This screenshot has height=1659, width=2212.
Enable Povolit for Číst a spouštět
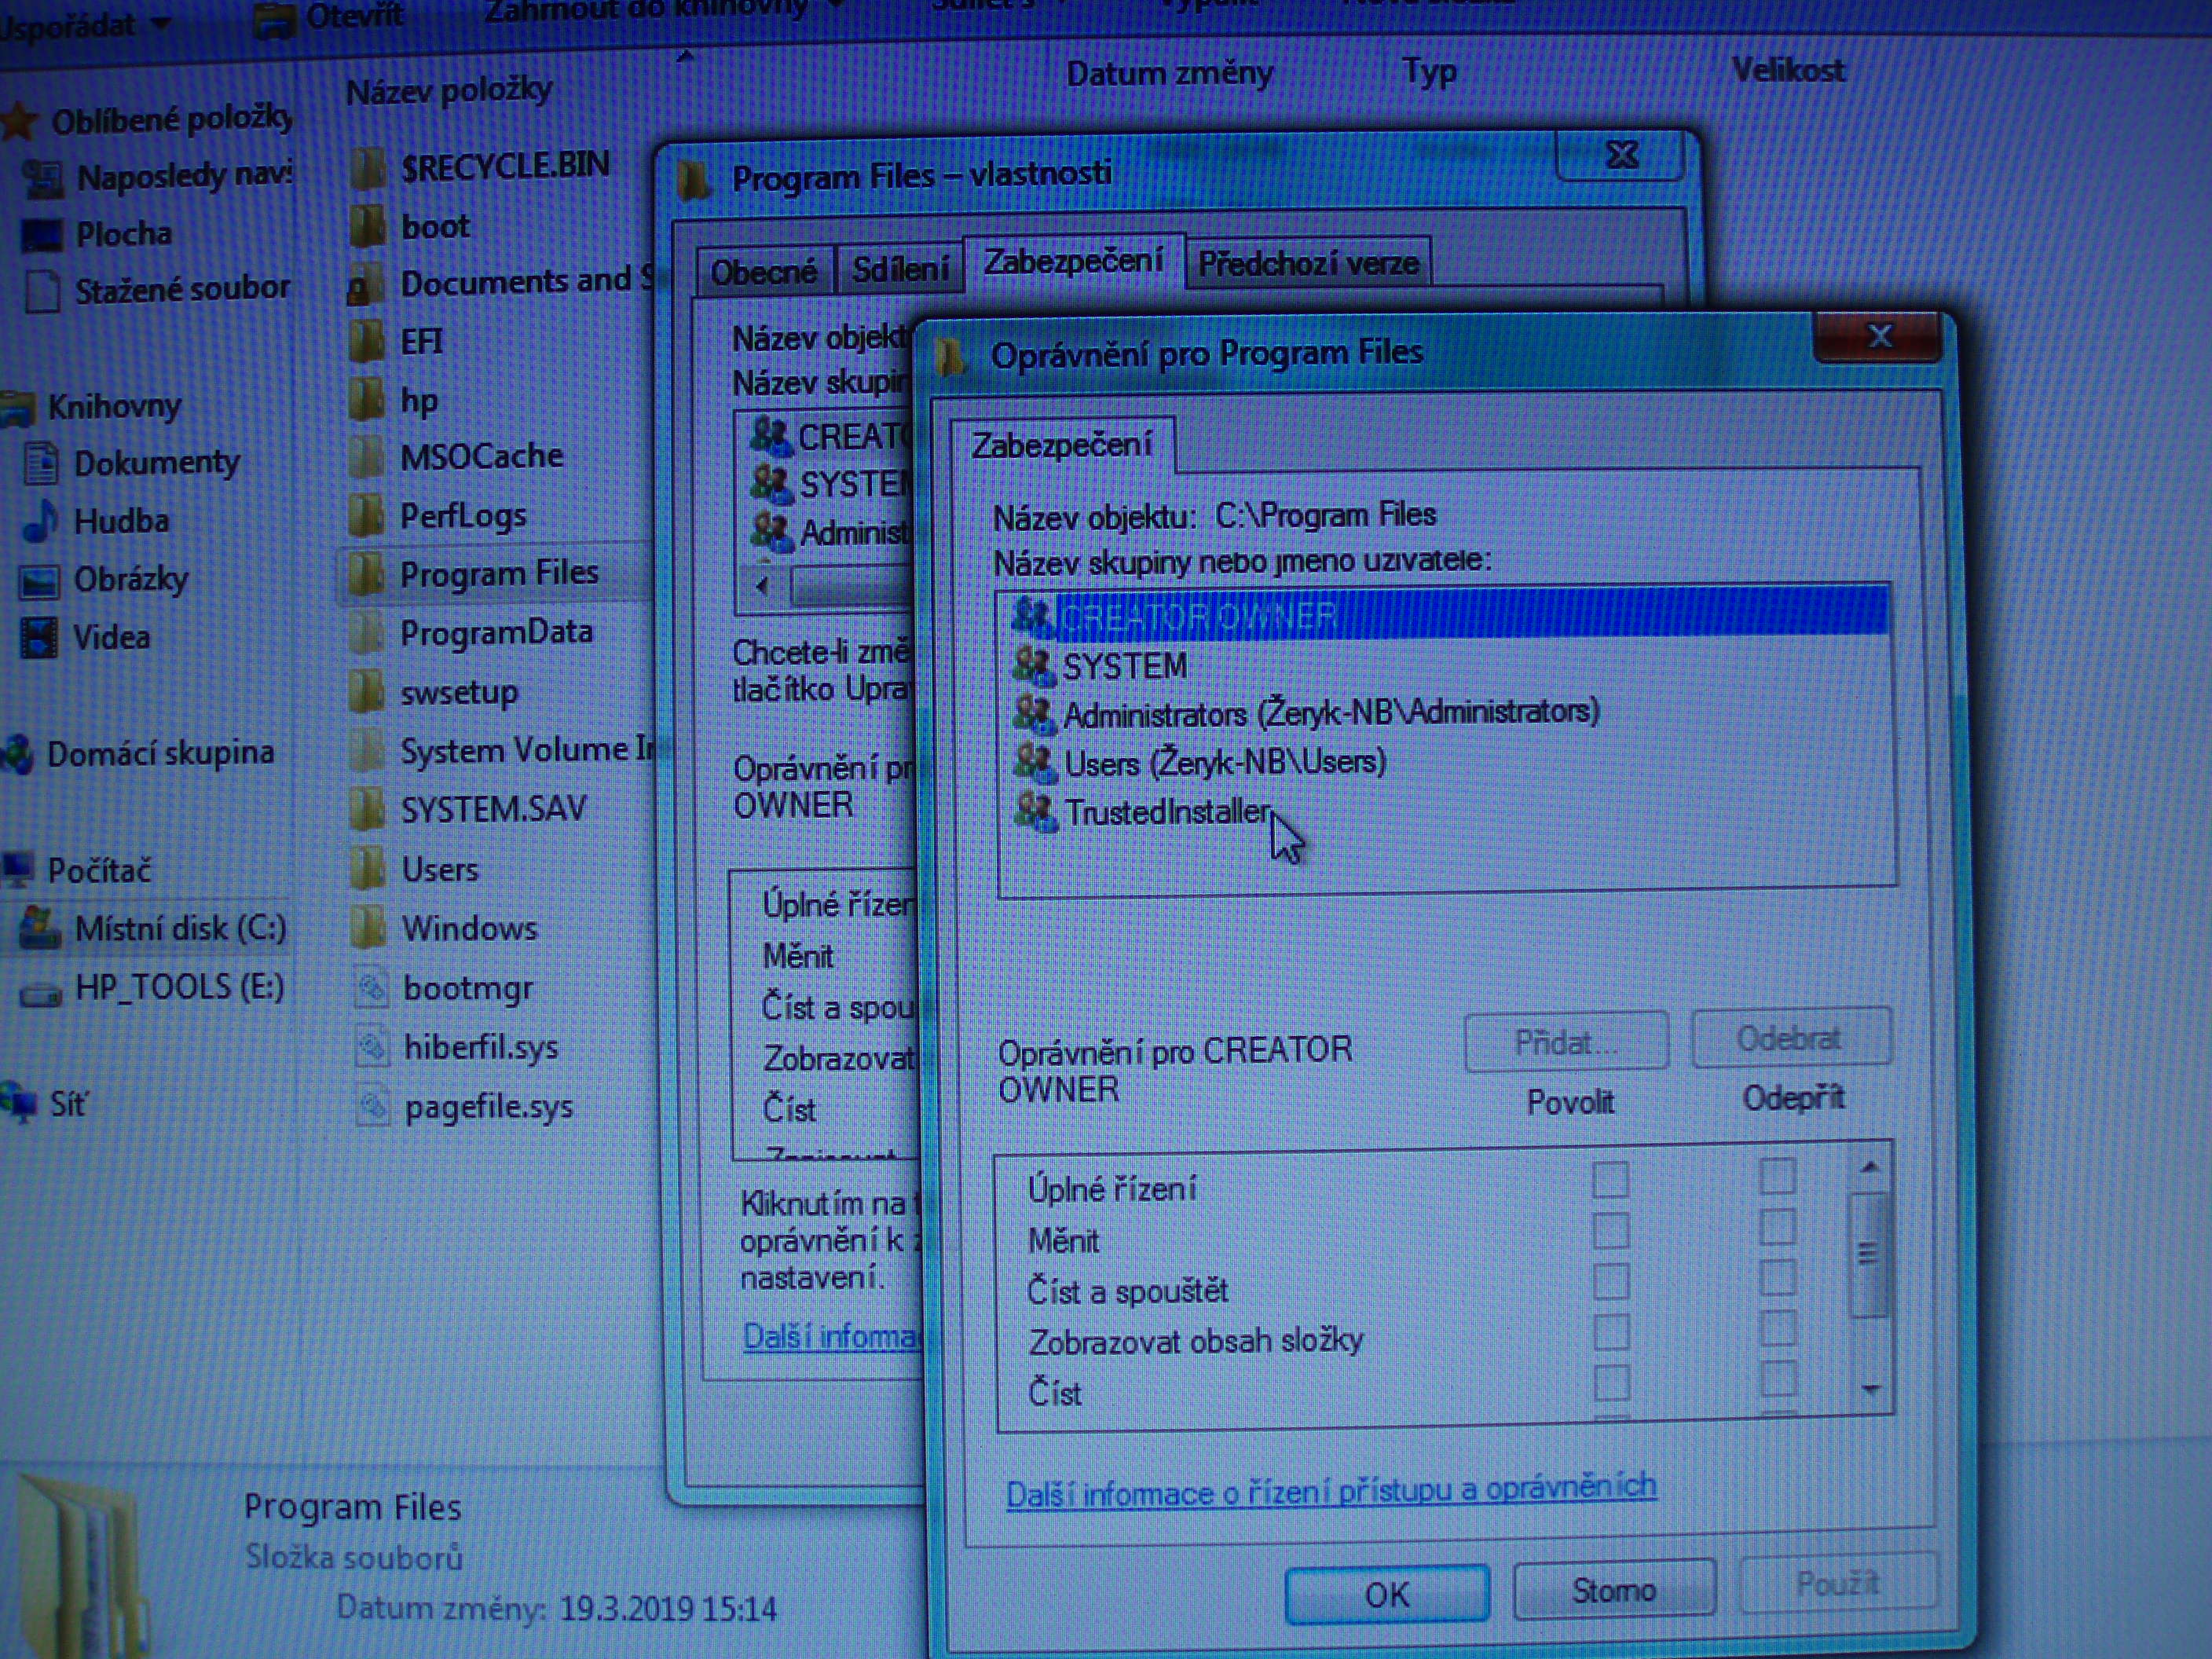(1610, 1281)
